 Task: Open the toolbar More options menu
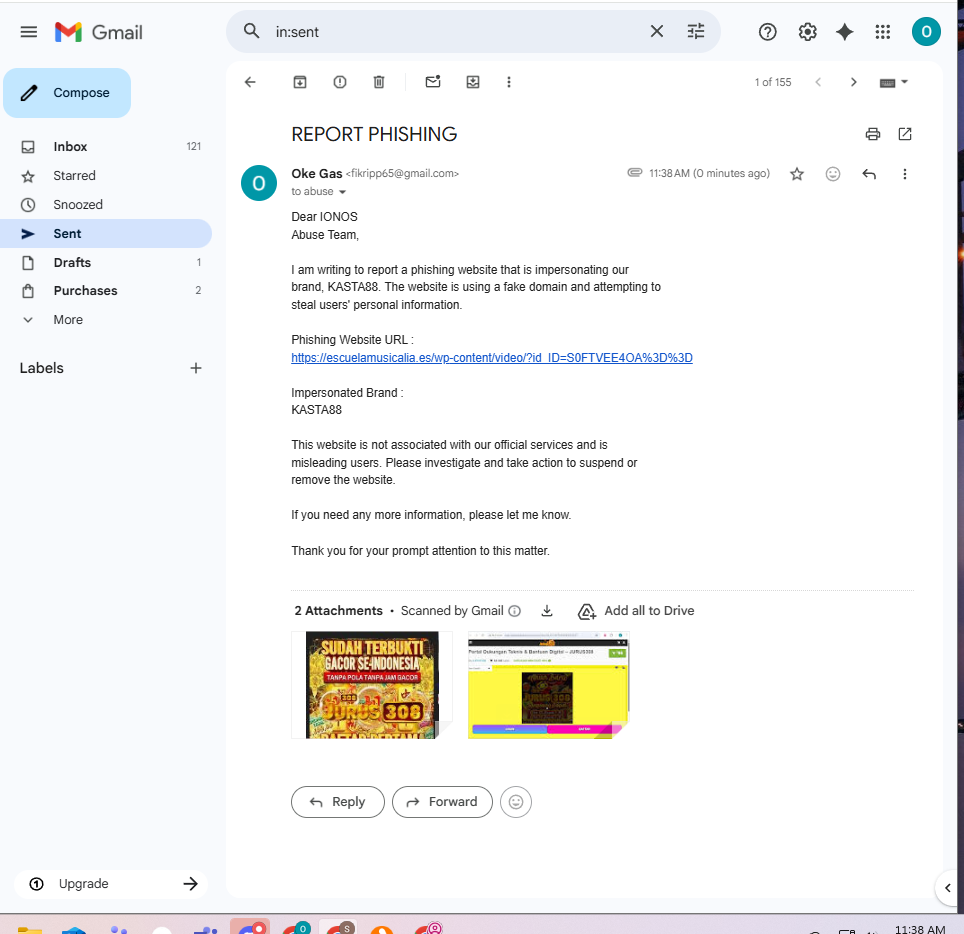[x=509, y=82]
